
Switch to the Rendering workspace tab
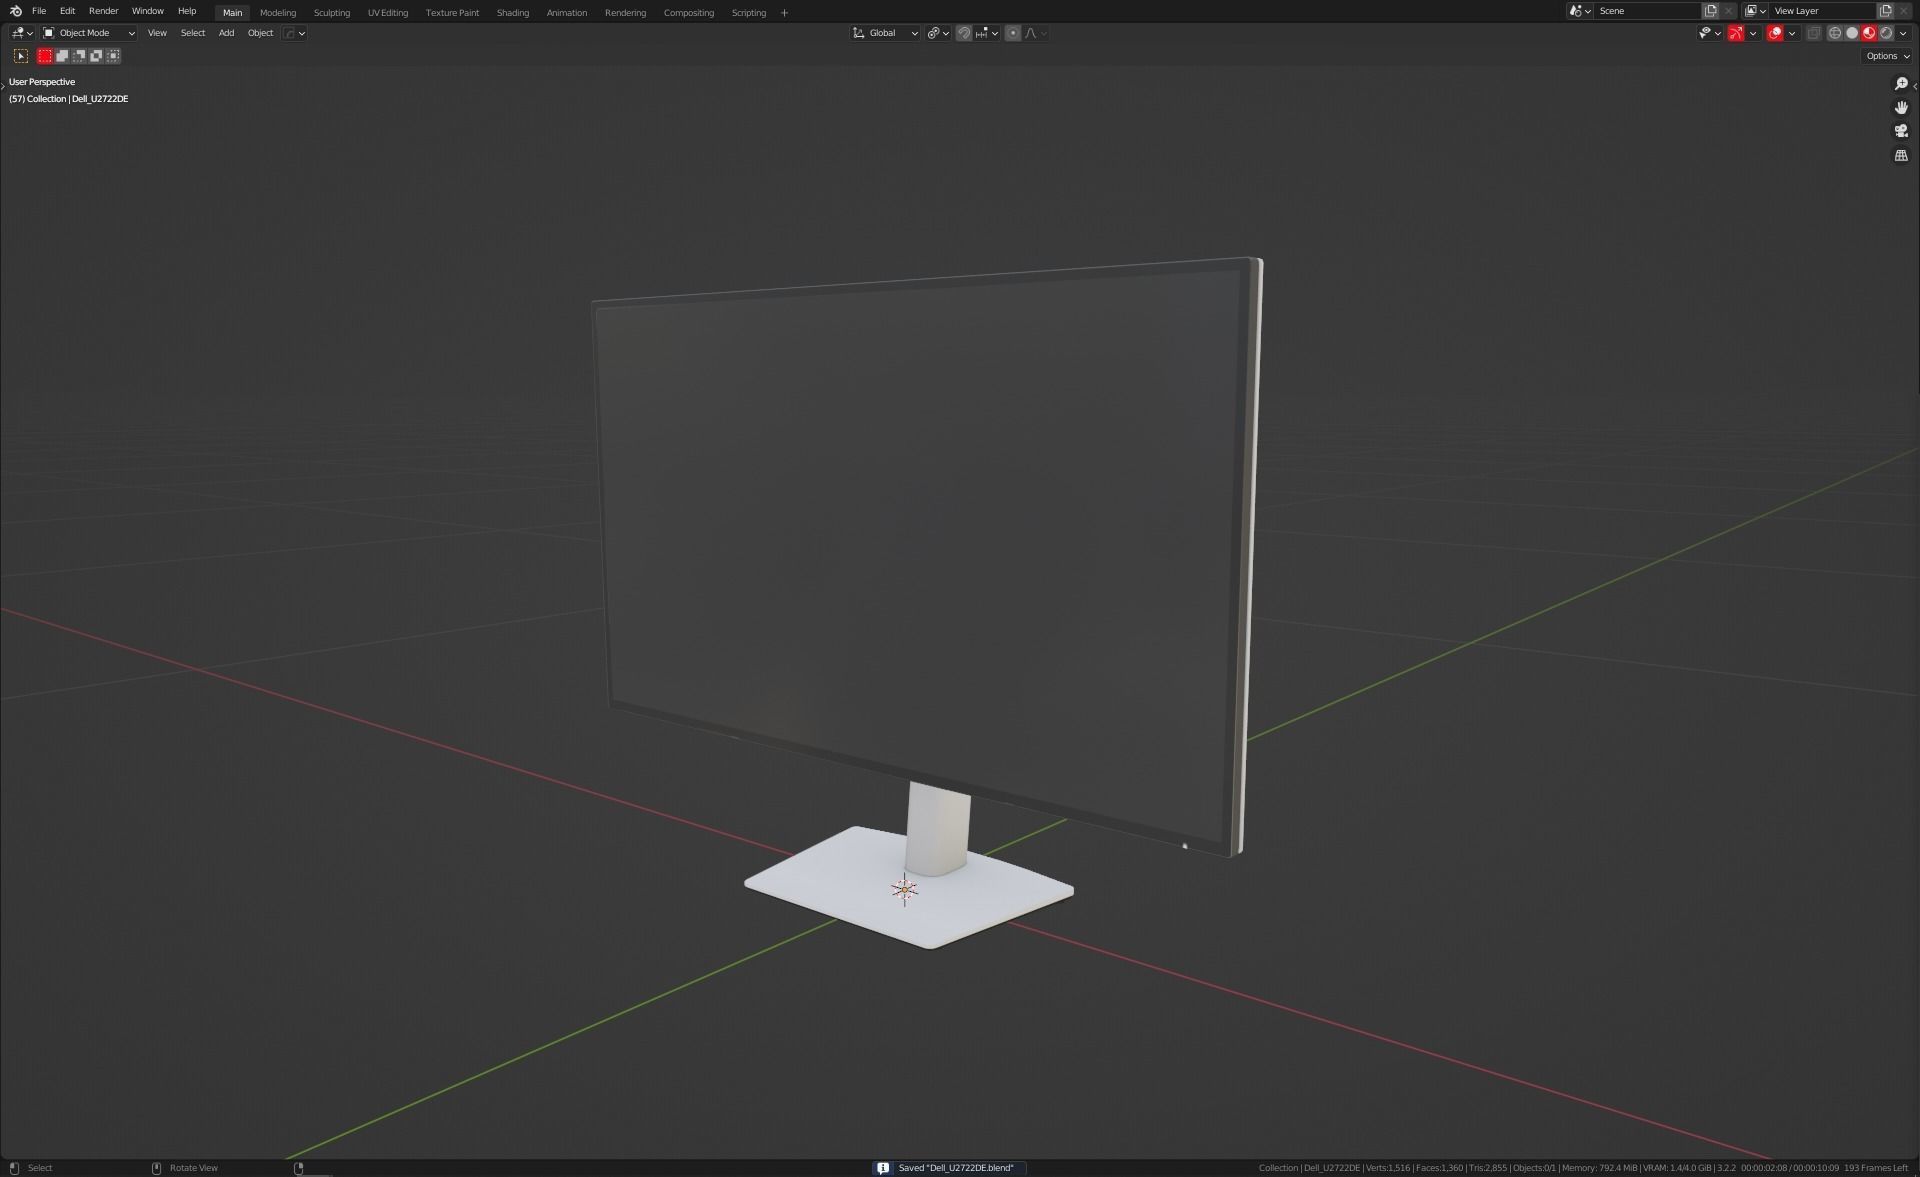pos(626,13)
